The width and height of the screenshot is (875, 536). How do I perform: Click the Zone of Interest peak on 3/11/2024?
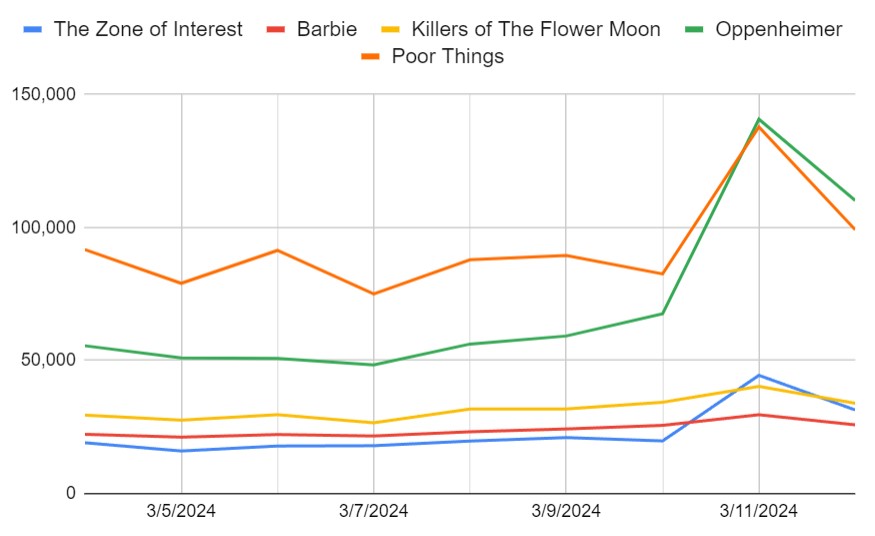coord(758,375)
